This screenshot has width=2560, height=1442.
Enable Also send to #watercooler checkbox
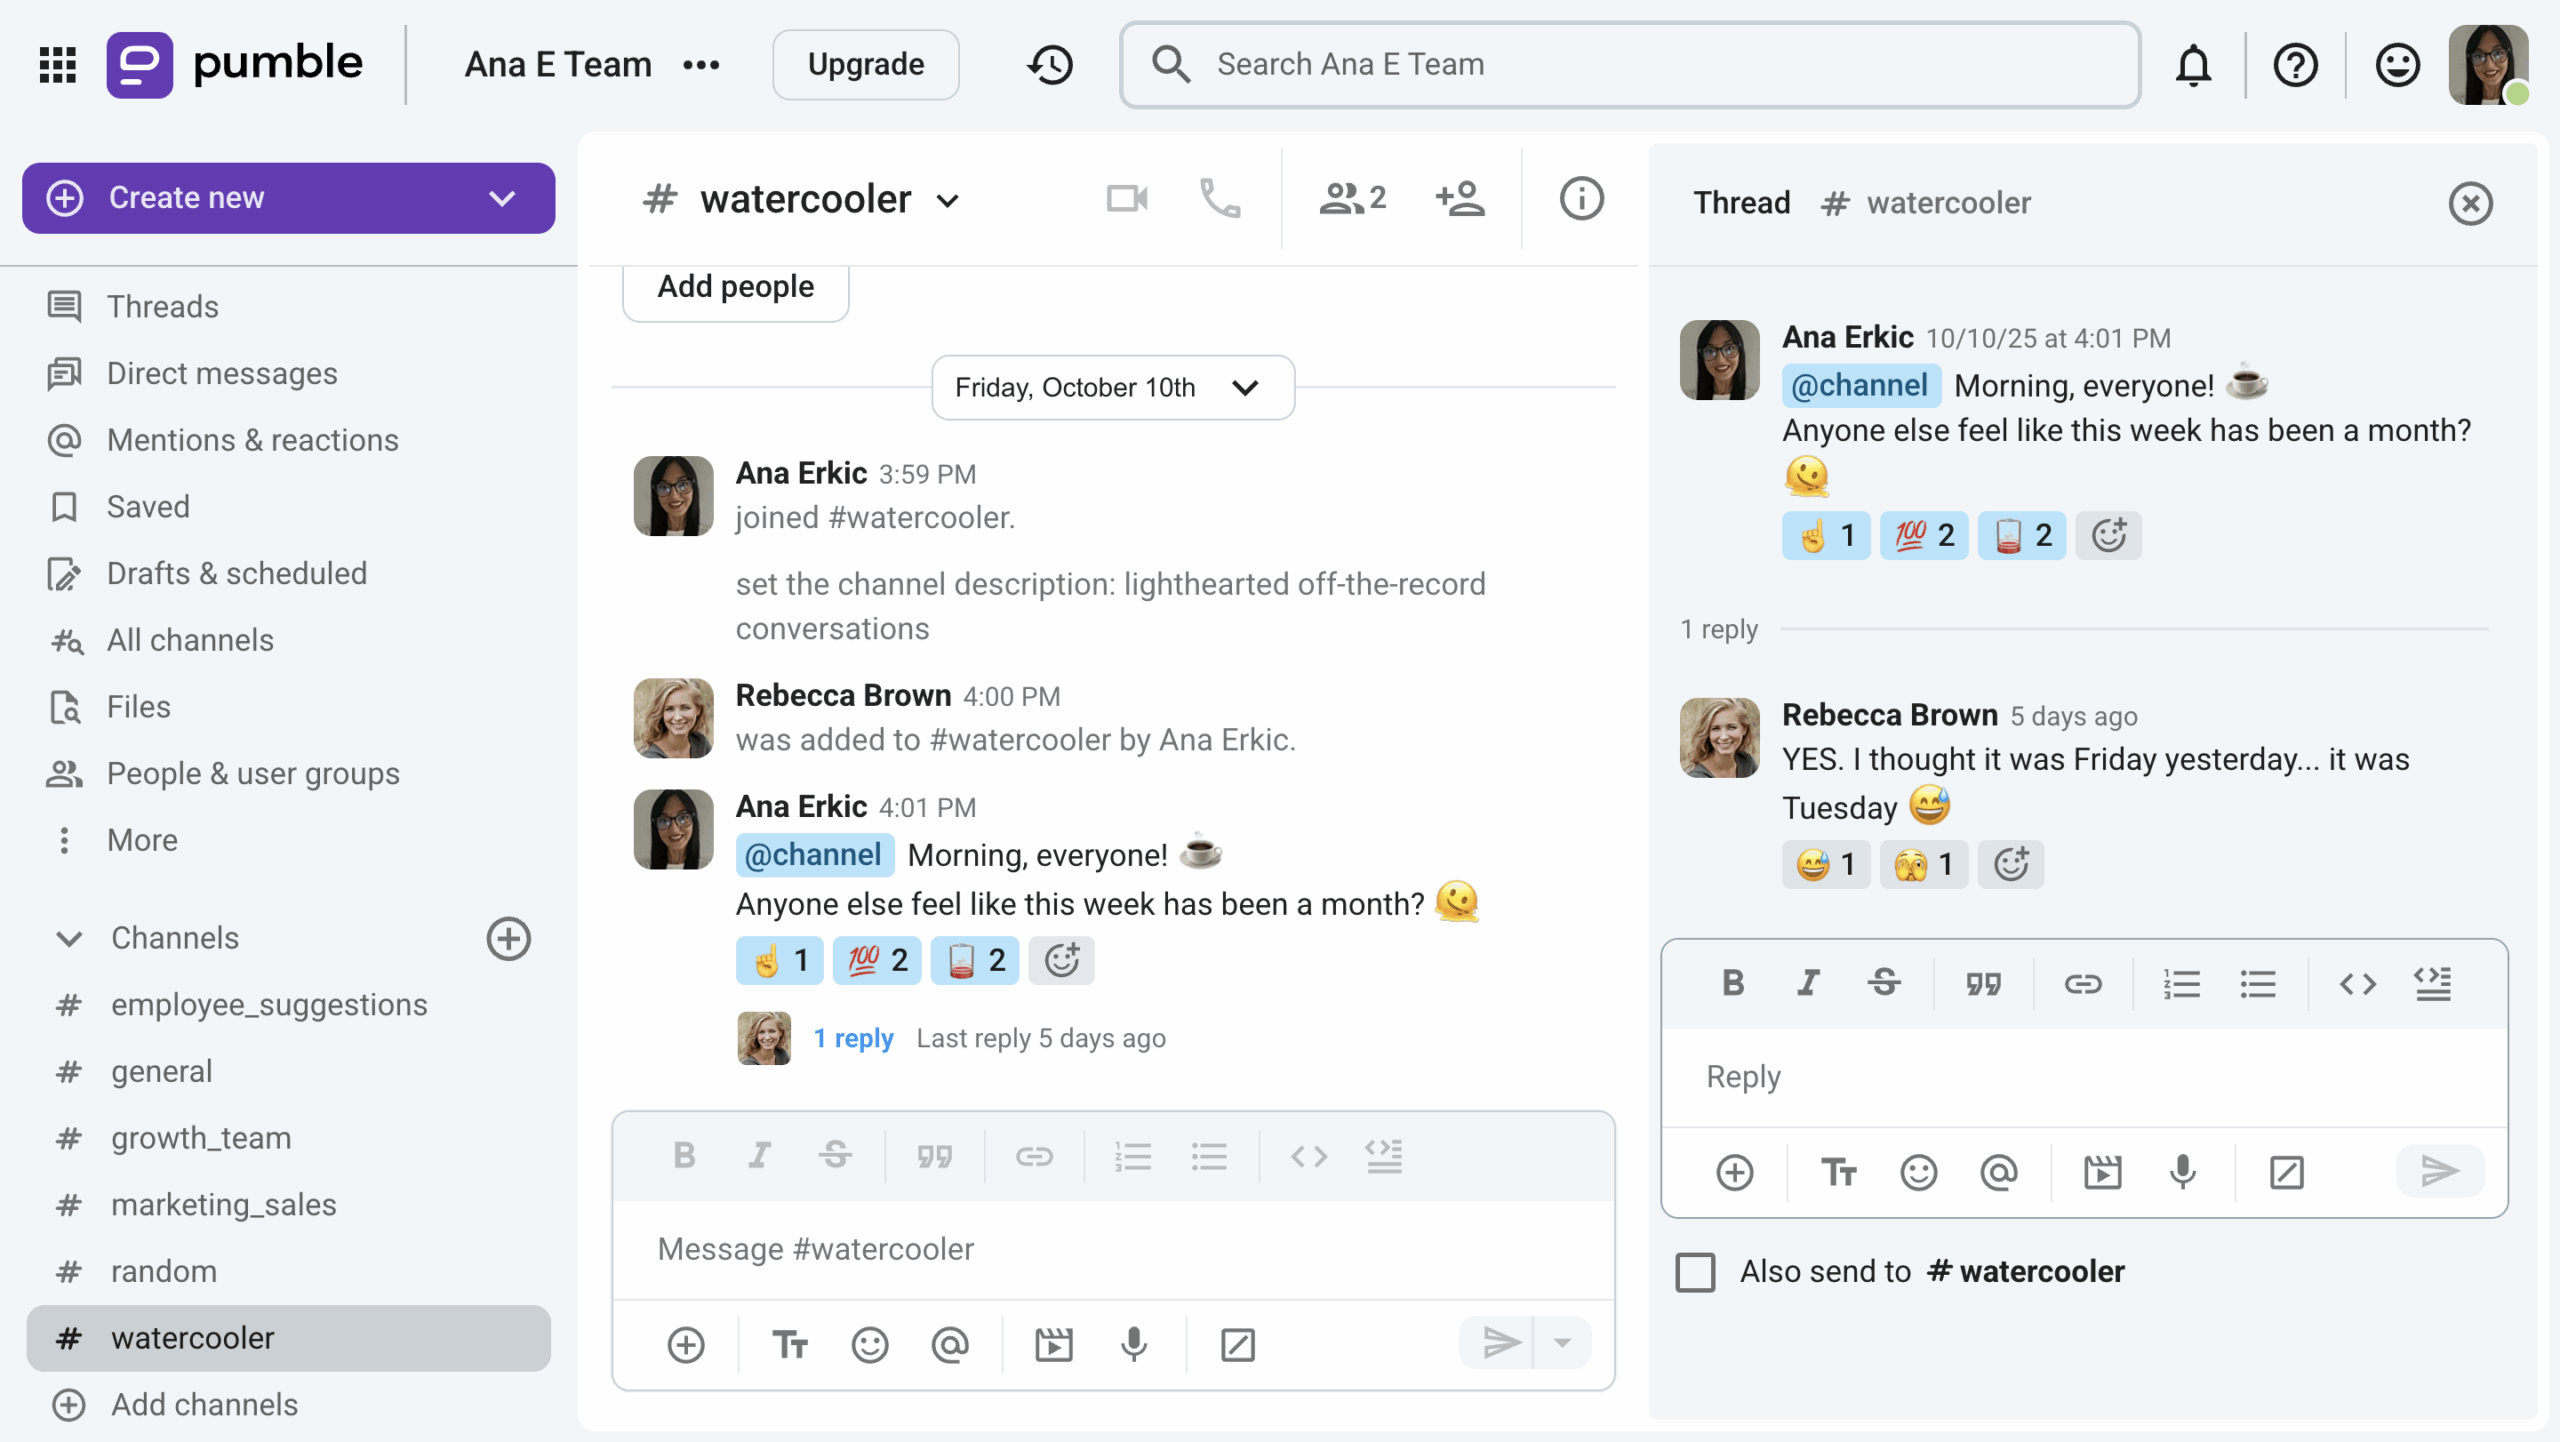1695,1272
